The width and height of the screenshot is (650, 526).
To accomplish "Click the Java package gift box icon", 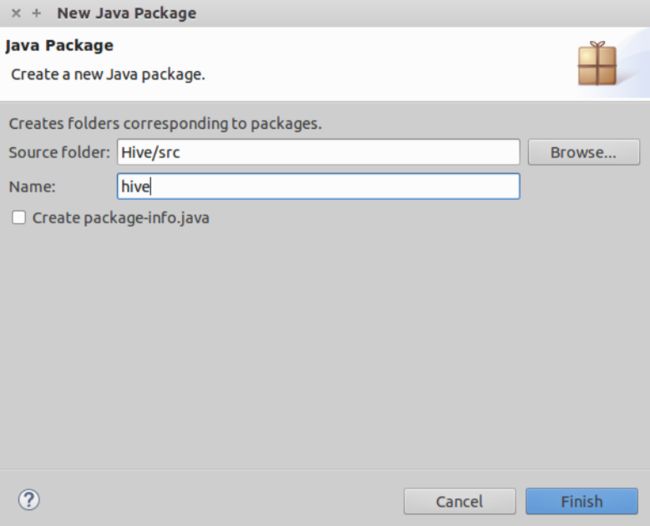I will [597, 63].
